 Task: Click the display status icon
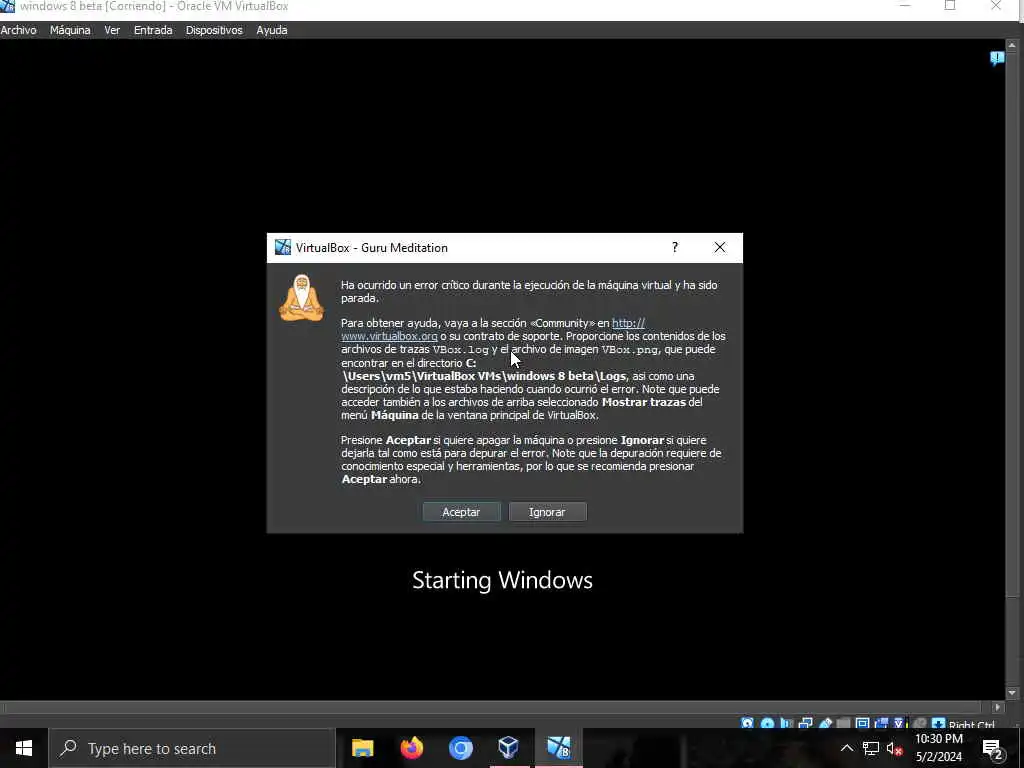click(862, 724)
